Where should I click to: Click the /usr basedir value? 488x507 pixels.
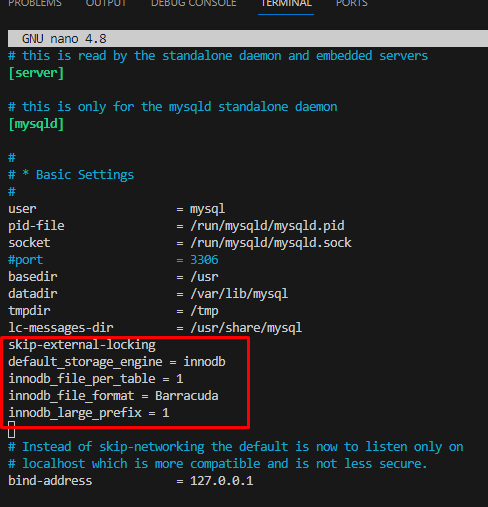(x=204, y=277)
